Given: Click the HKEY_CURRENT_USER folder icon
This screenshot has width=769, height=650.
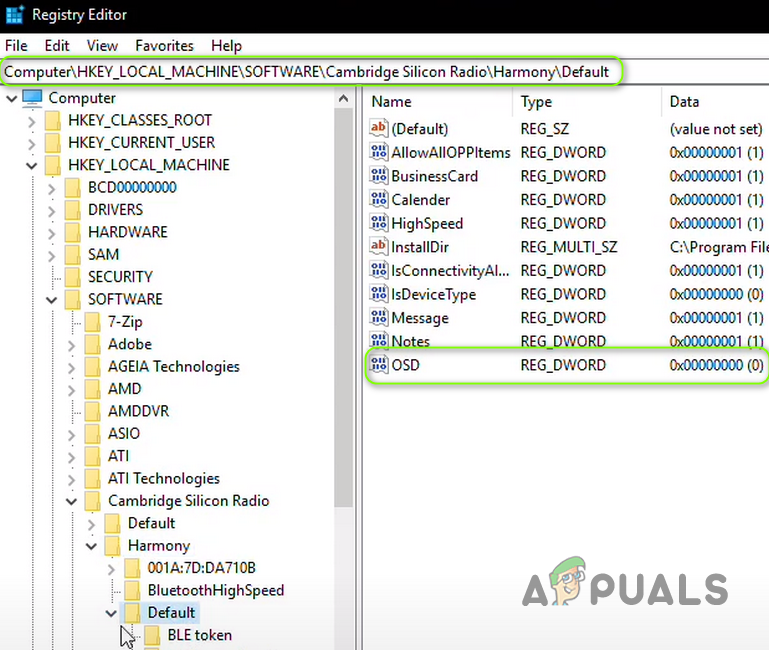Looking at the screenshot, I should (x=52, y=142).
